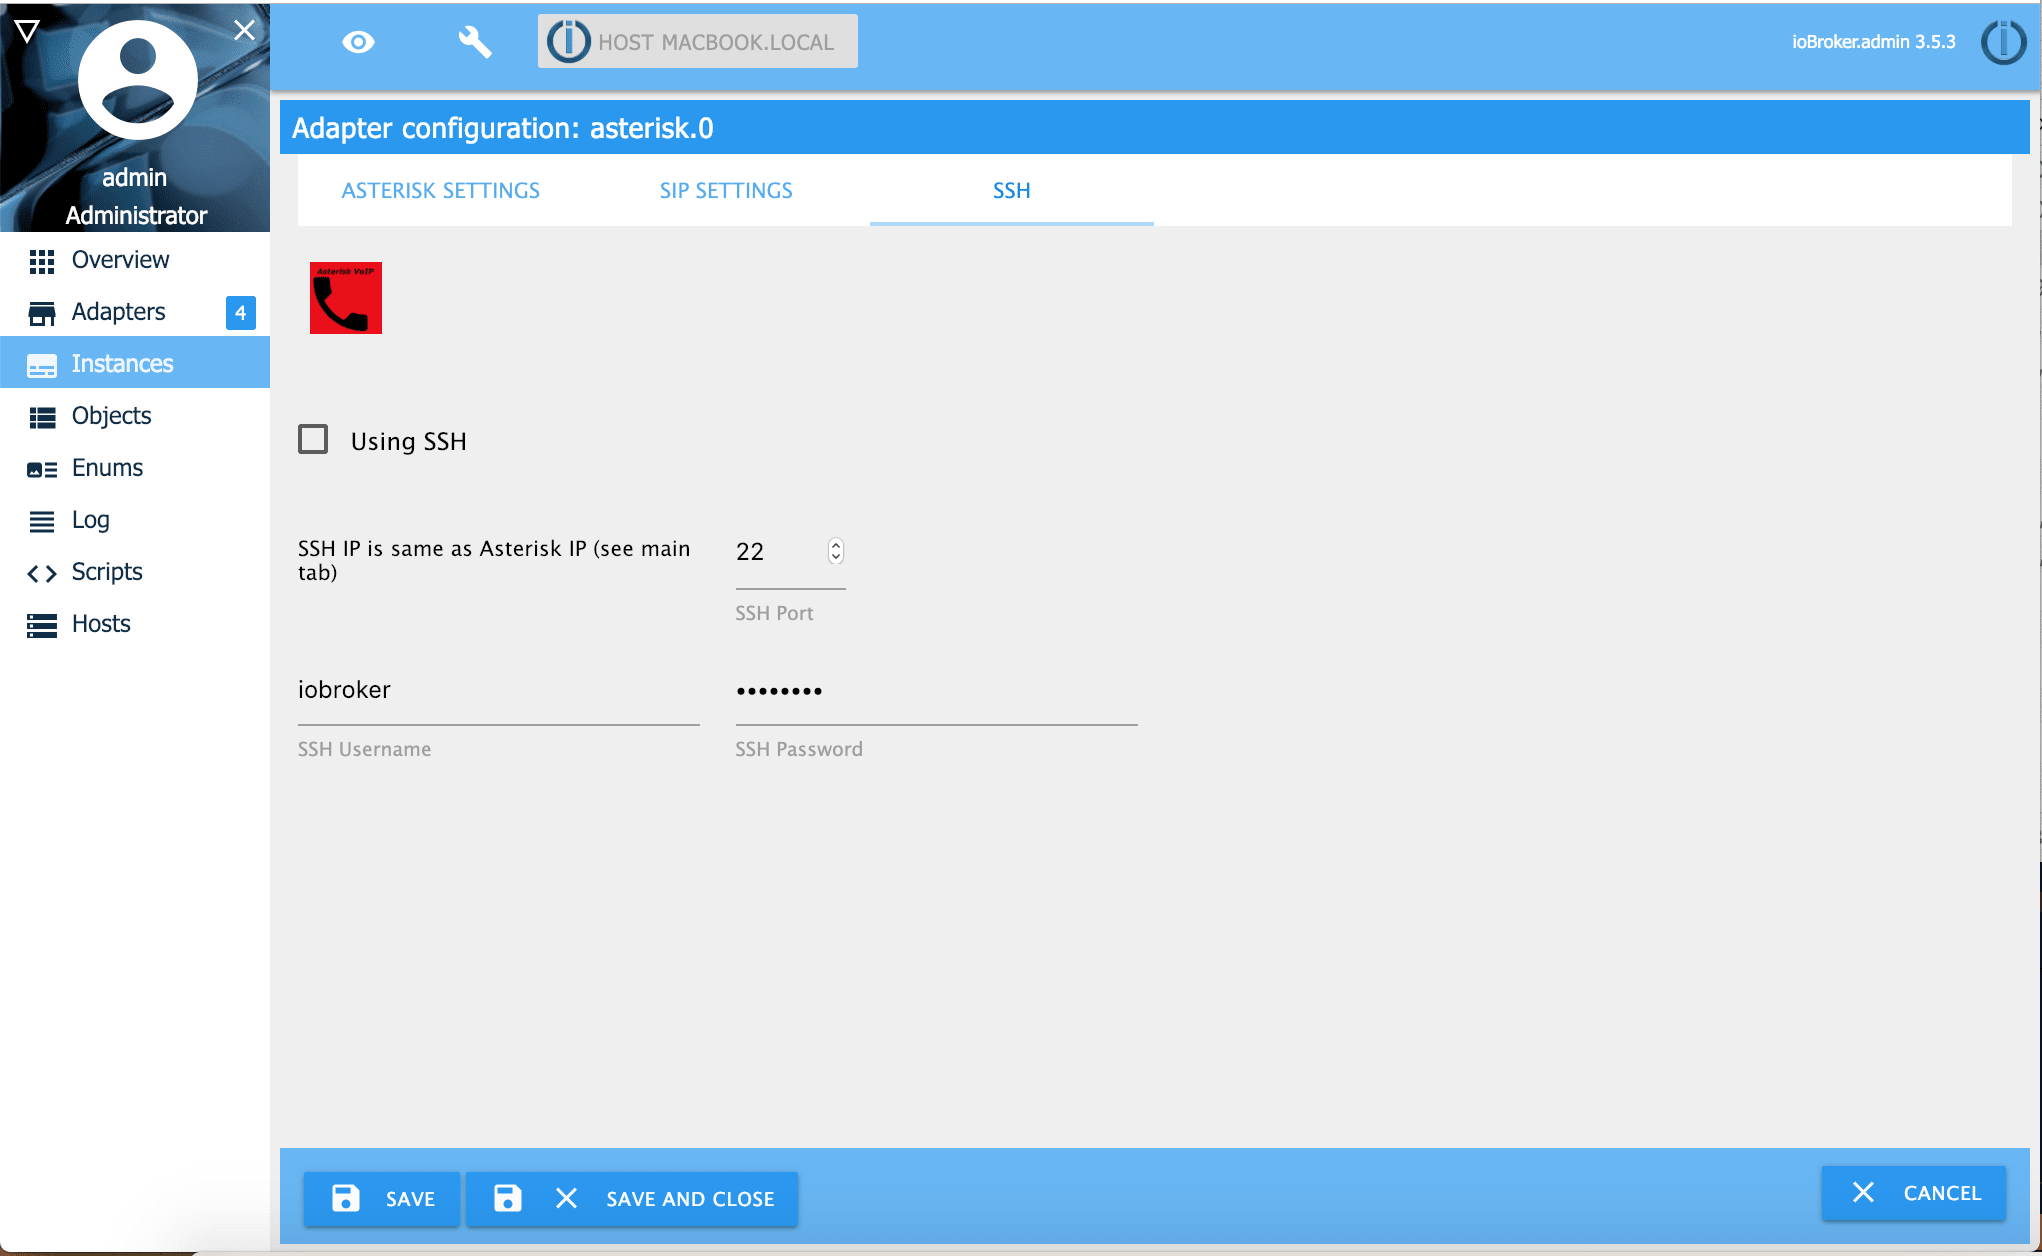Open the Log page

point(90,520)
